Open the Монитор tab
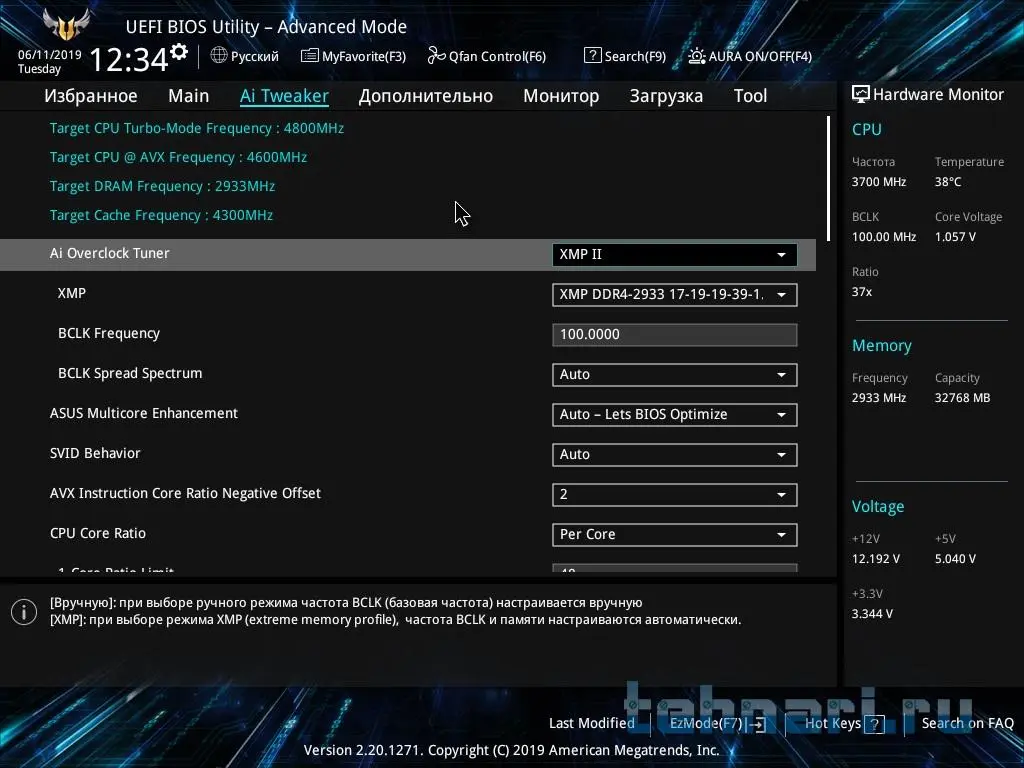Screen dimensions: 1024x768 point(561,96)
